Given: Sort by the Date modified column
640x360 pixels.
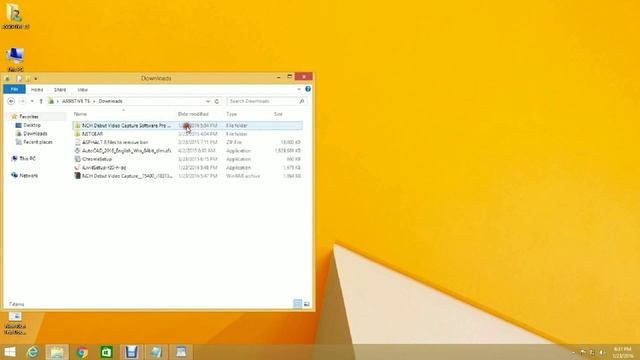Looking at the screenshot, I should pyautogui.click(x=193, y=114).
